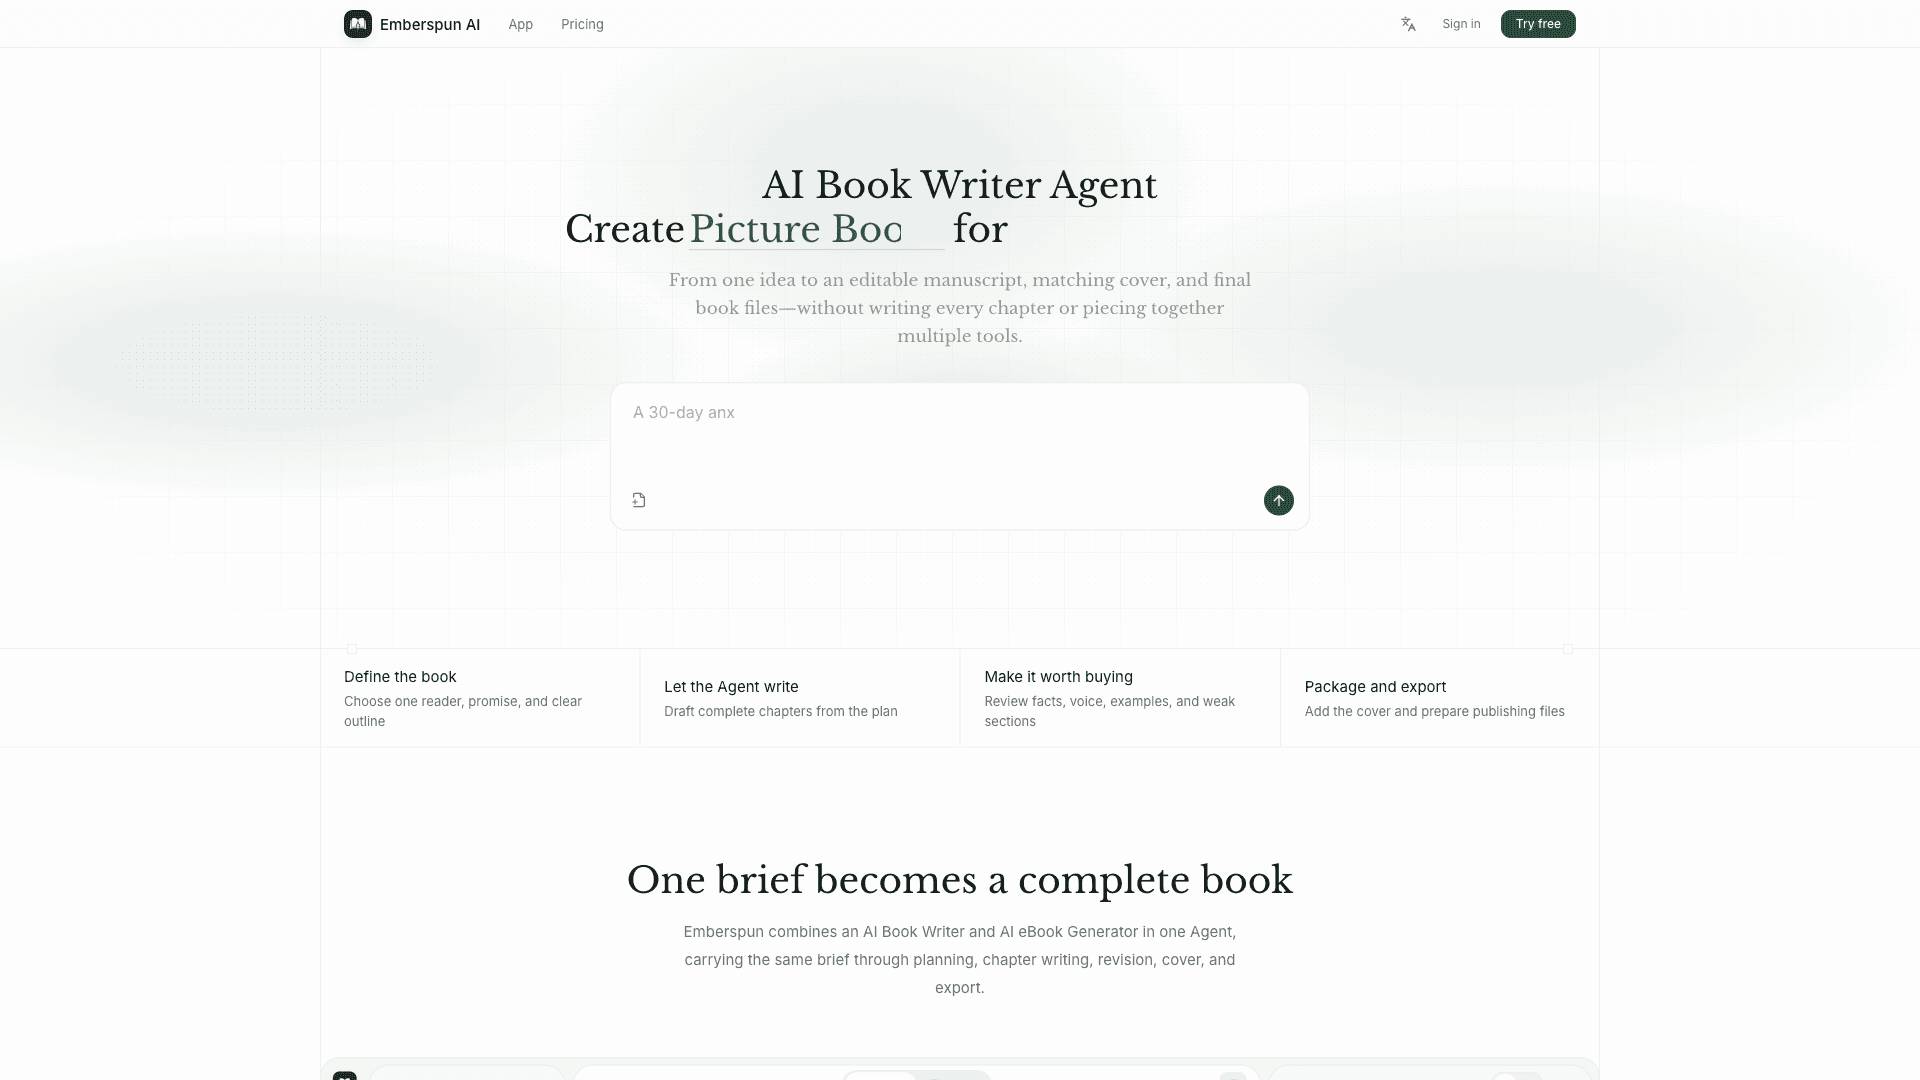
Task: Click 'Review facts, voice, examples, and weak sections' text
Action: [x=1110, y=711]
